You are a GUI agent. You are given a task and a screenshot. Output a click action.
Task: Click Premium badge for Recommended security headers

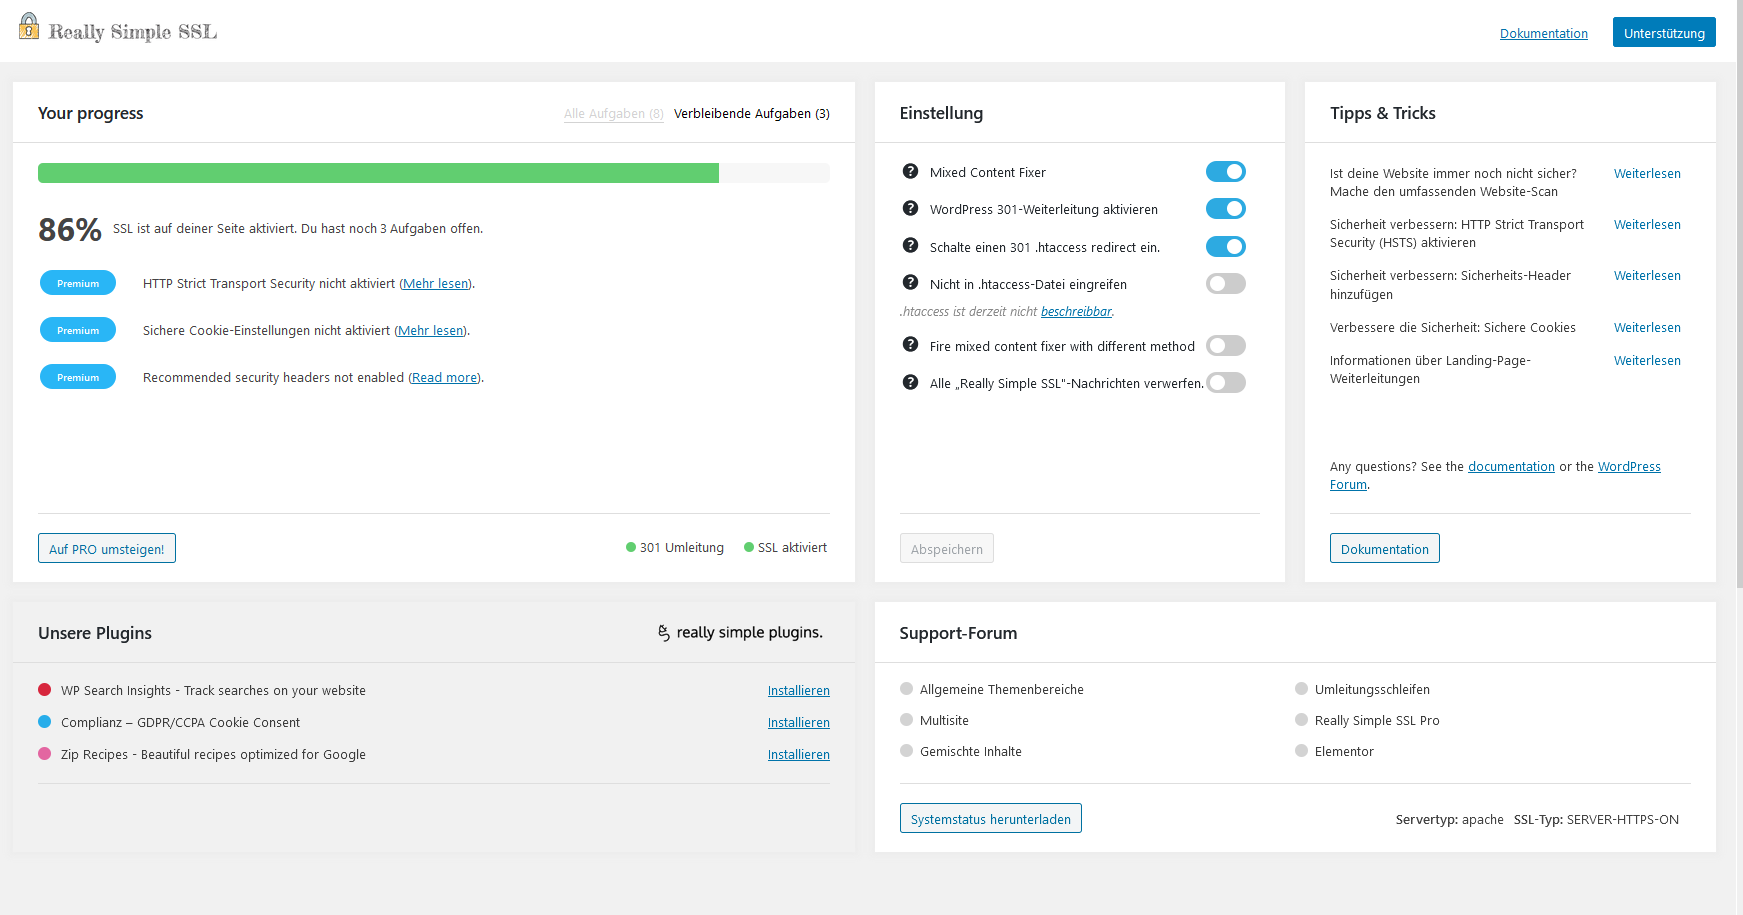coord(78,377)
